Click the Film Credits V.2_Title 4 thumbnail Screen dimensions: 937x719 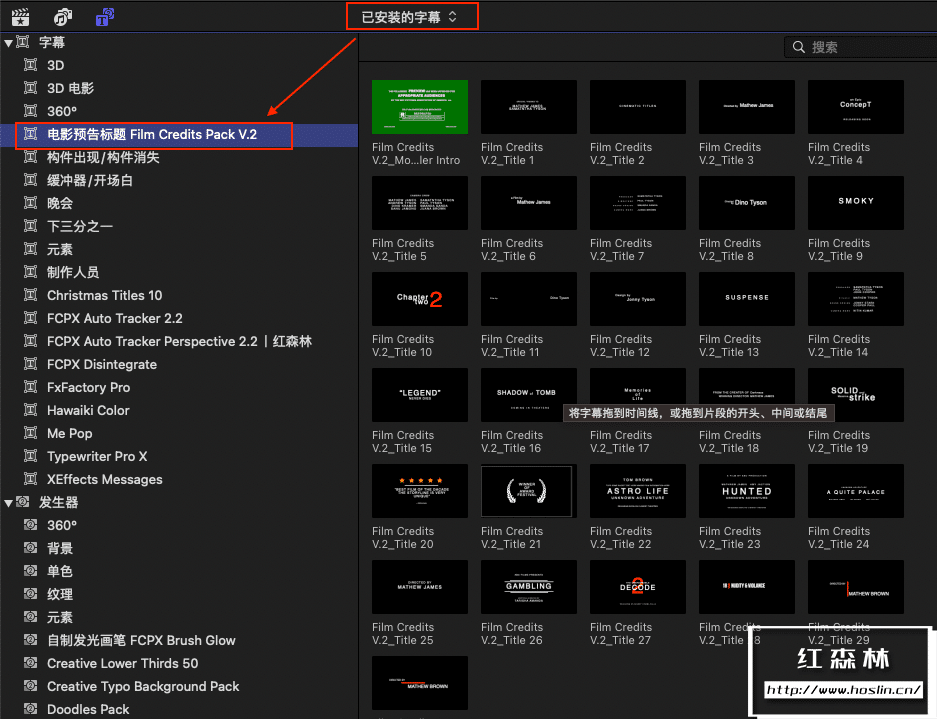(x=856, y=107)
